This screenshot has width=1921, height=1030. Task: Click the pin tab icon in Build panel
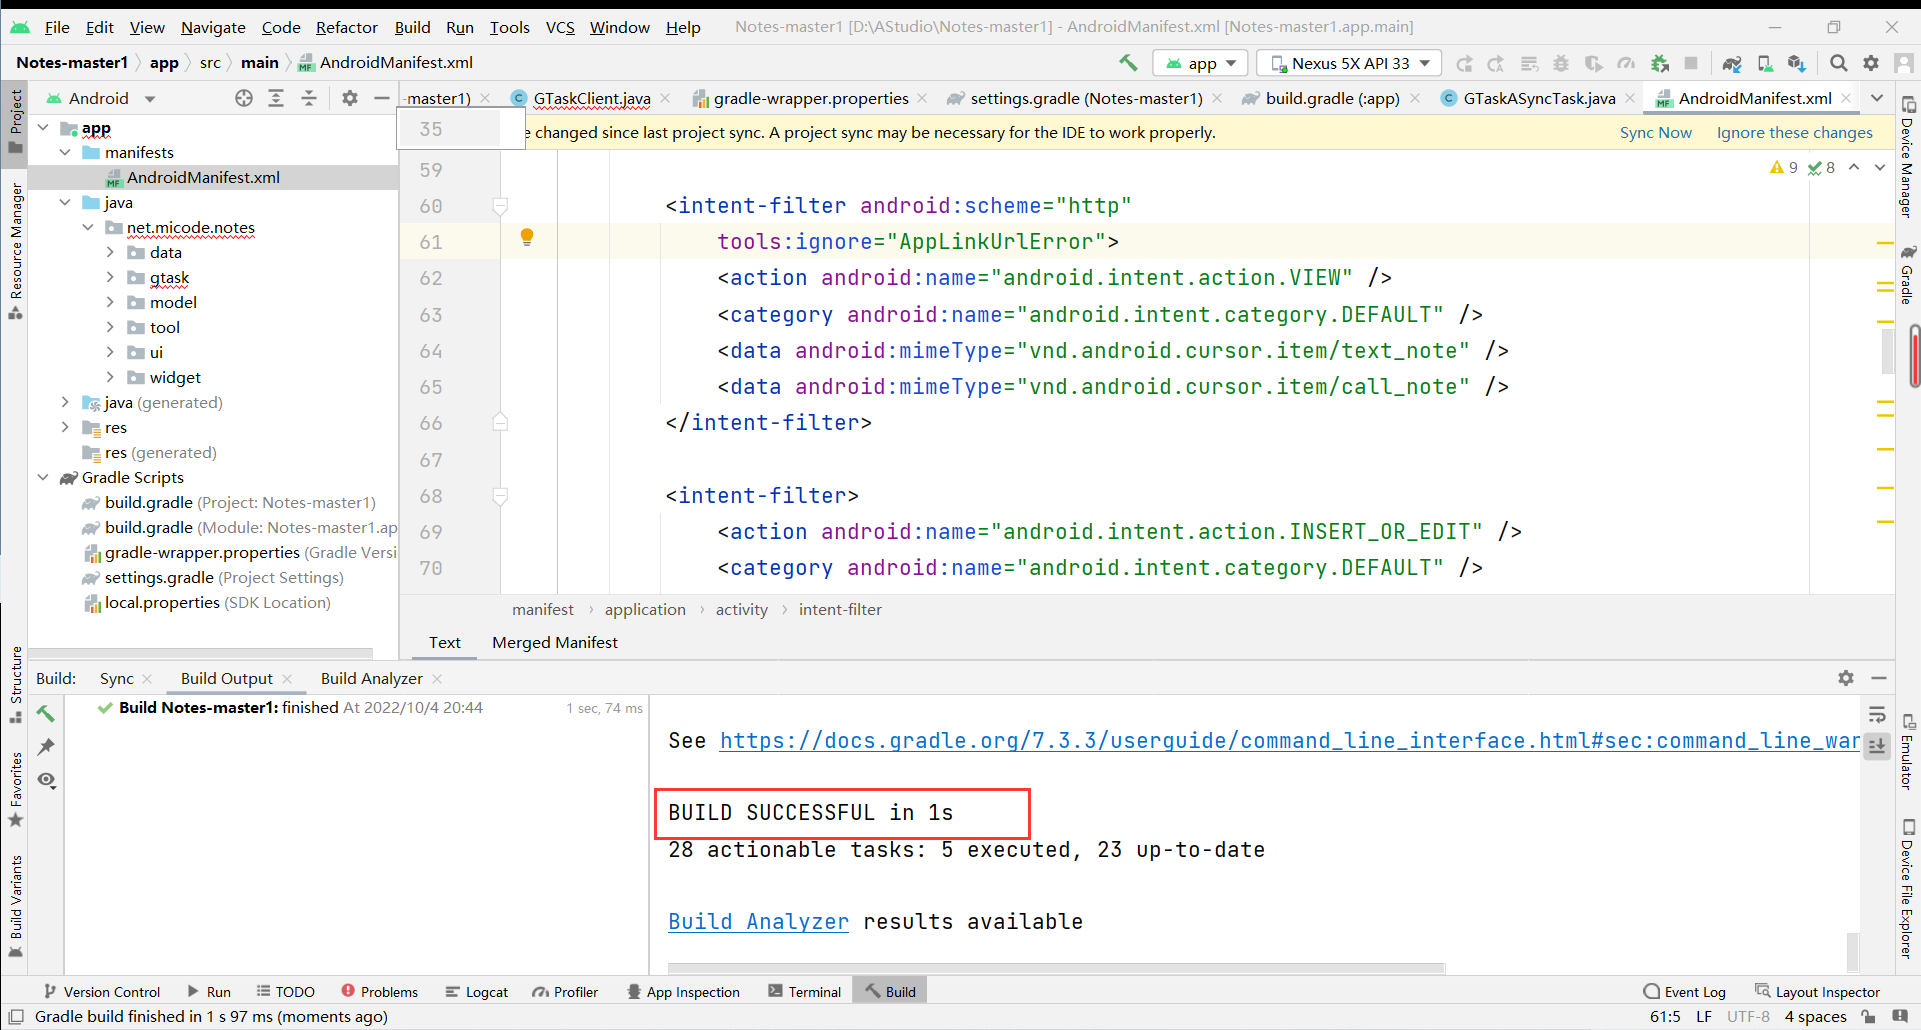pyautogui.click(x=46, y=747)
